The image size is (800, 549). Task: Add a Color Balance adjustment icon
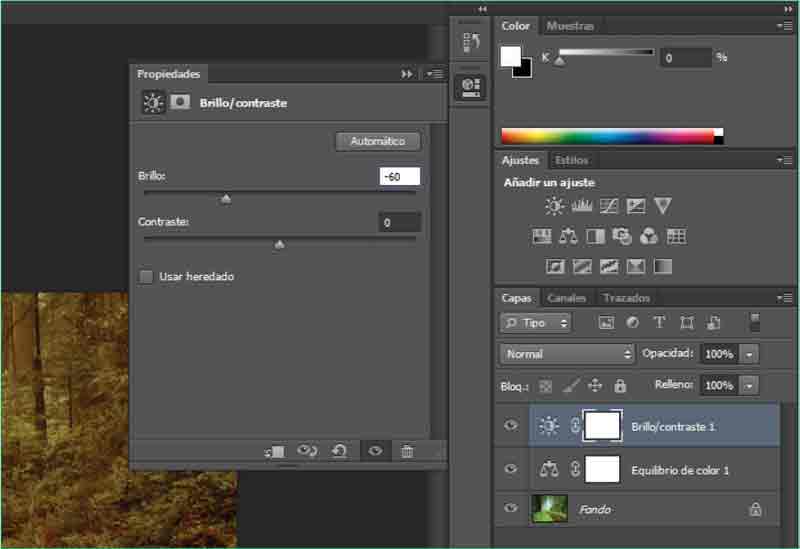click(568, 237)
